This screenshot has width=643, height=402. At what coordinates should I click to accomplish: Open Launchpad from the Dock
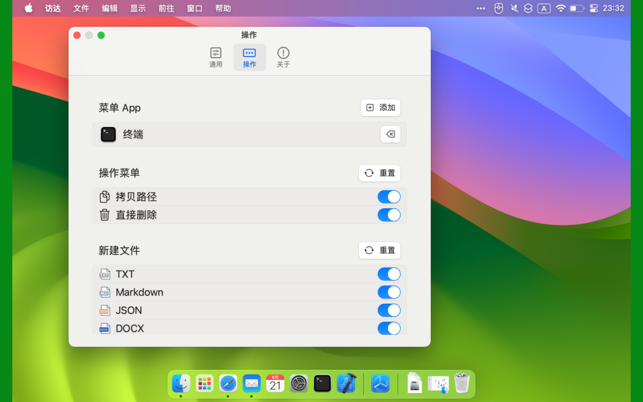click(x=204, y=384)
